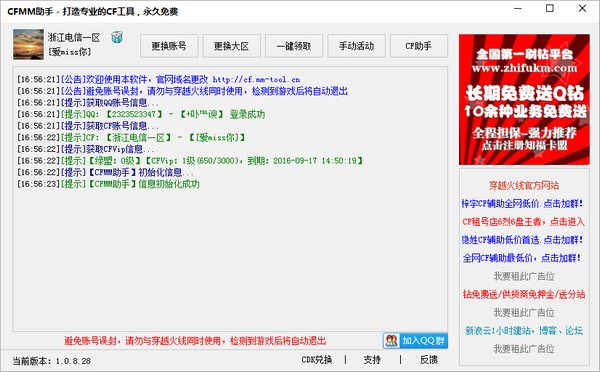This screenshot has width=600, height=372.
Task: Open the sunset avatar thumbnail
Action: 28,44
